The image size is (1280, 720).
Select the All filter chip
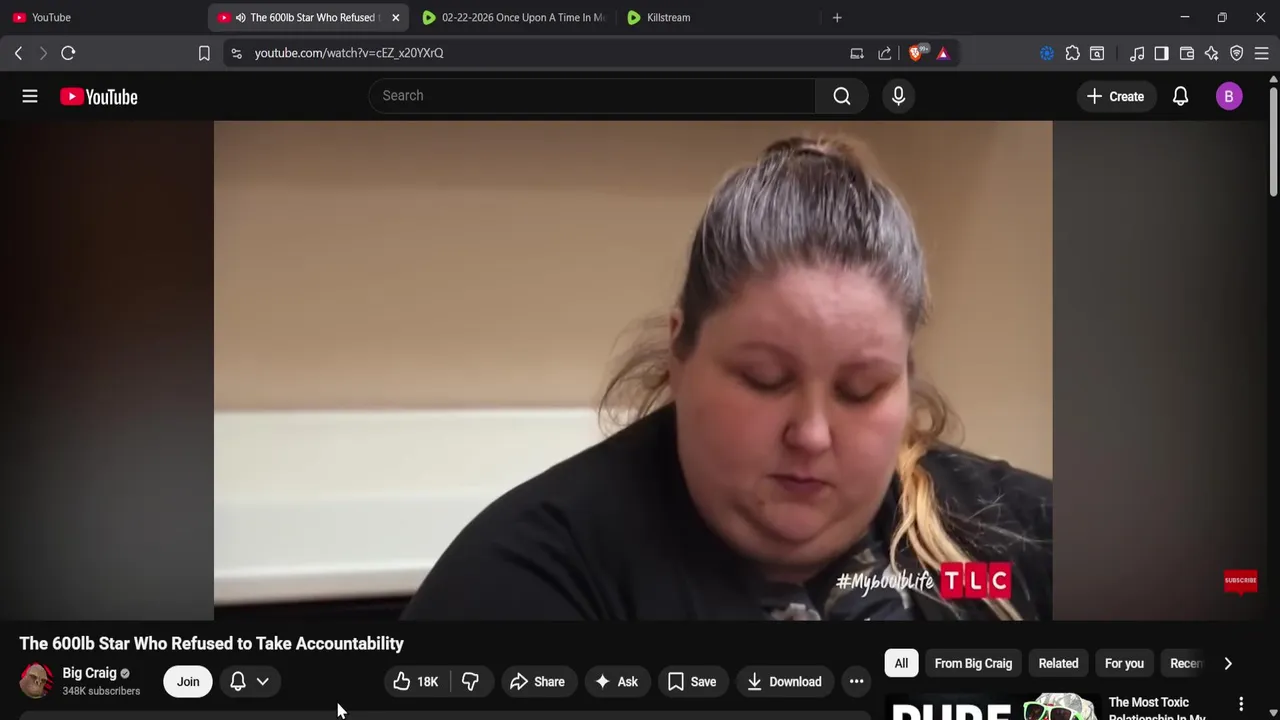tap(901, 663)
